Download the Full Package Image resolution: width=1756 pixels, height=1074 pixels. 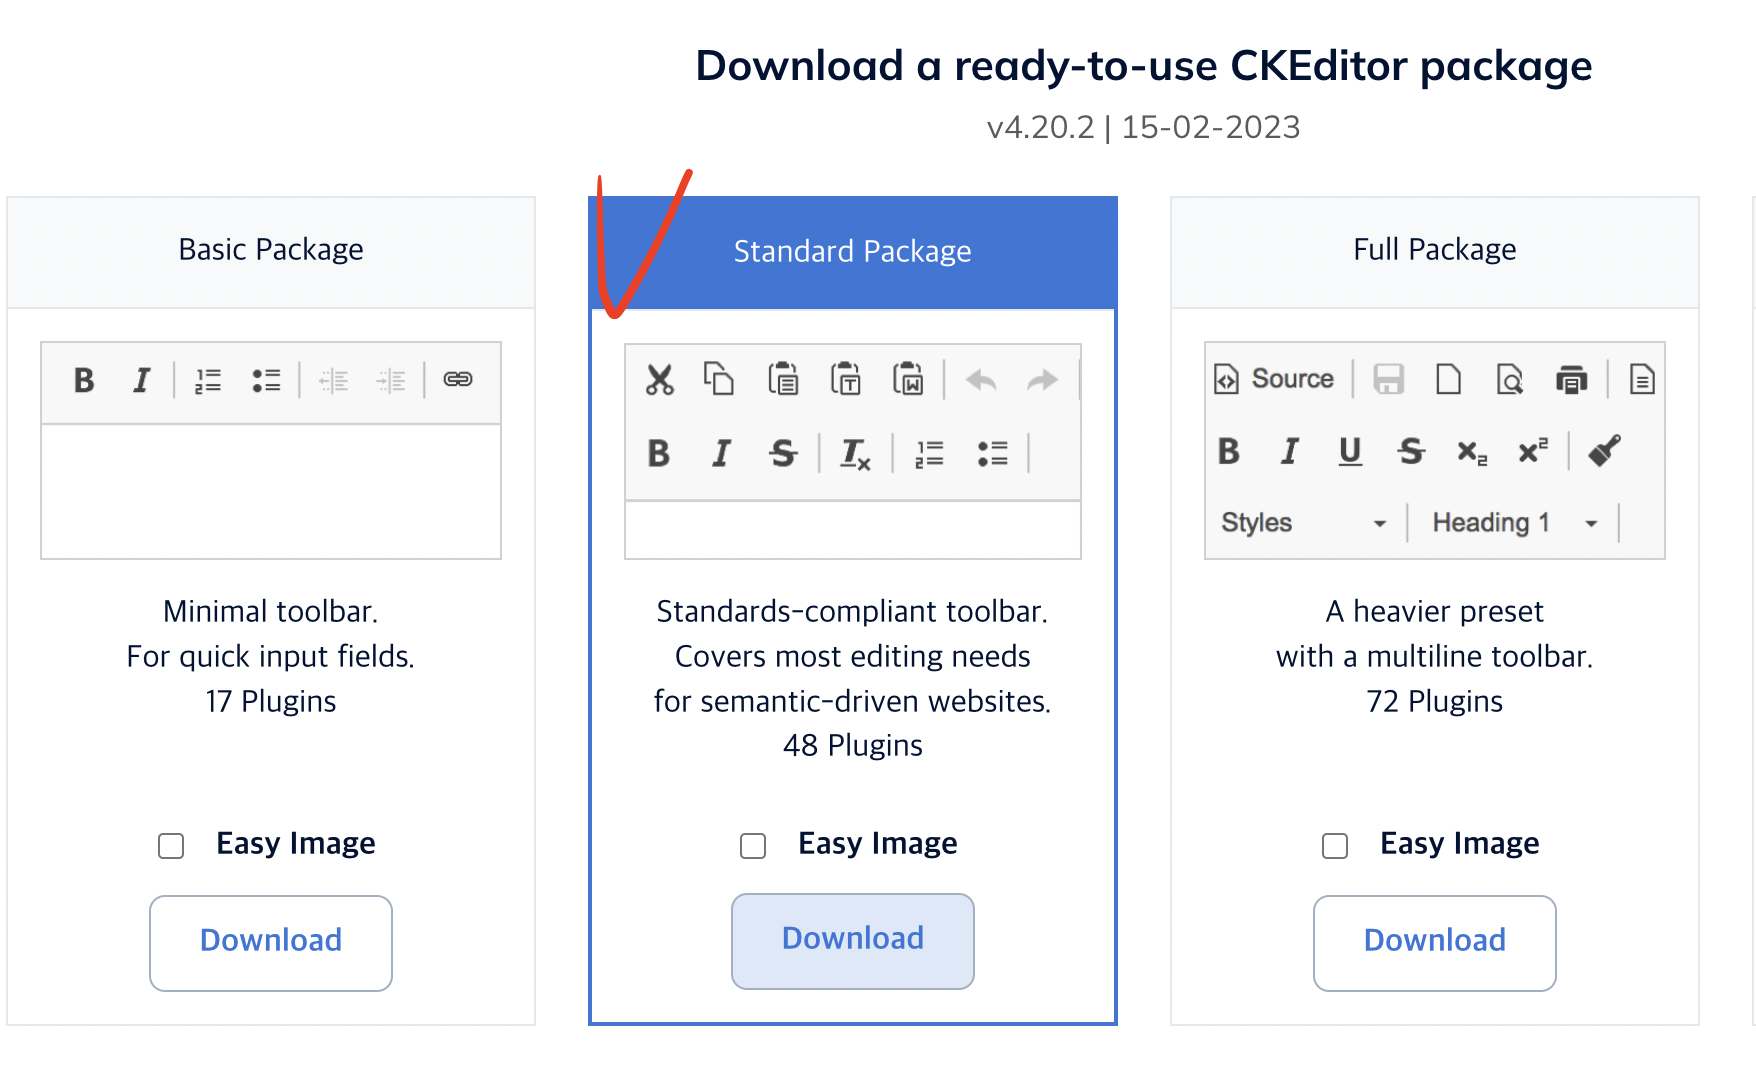click(1435, 943)
